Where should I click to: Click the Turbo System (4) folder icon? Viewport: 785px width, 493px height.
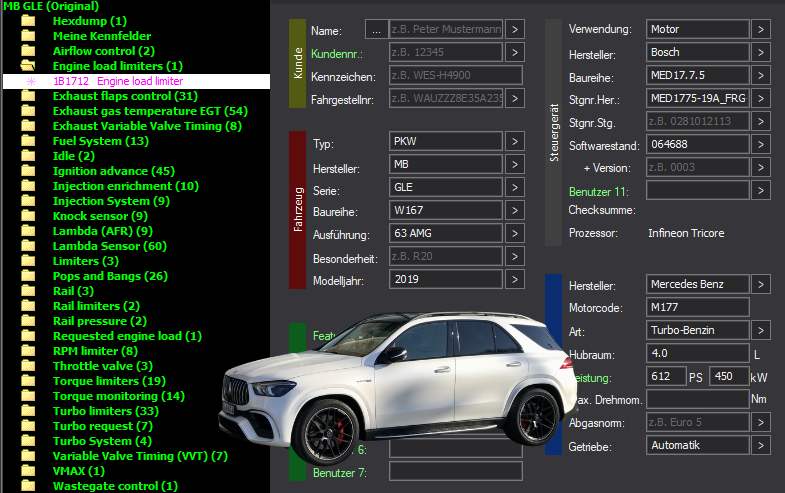click(29, 441)
